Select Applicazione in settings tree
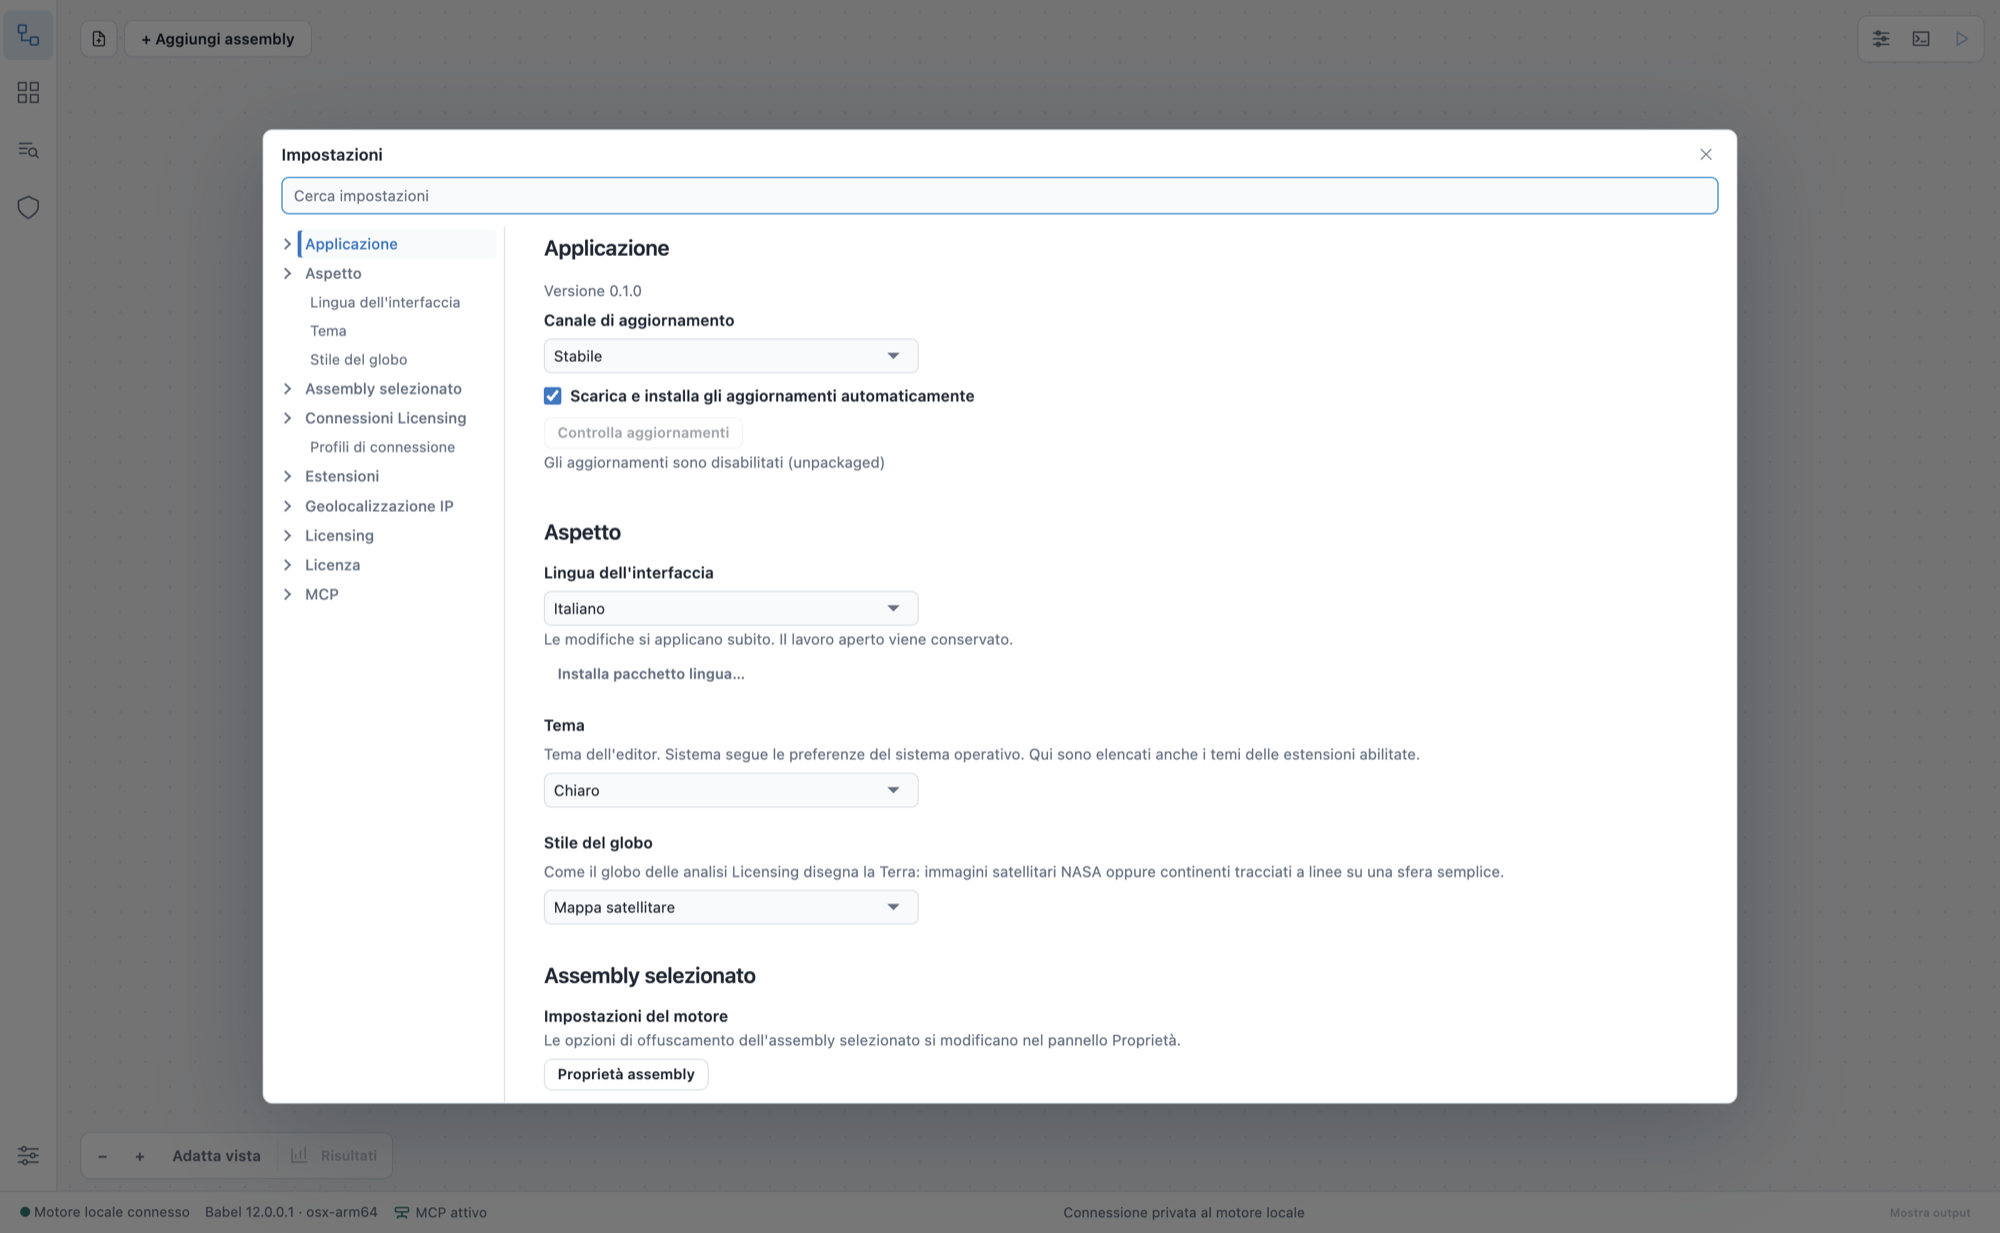This screenshot has height=1233, width=2000. coord(351,244)
